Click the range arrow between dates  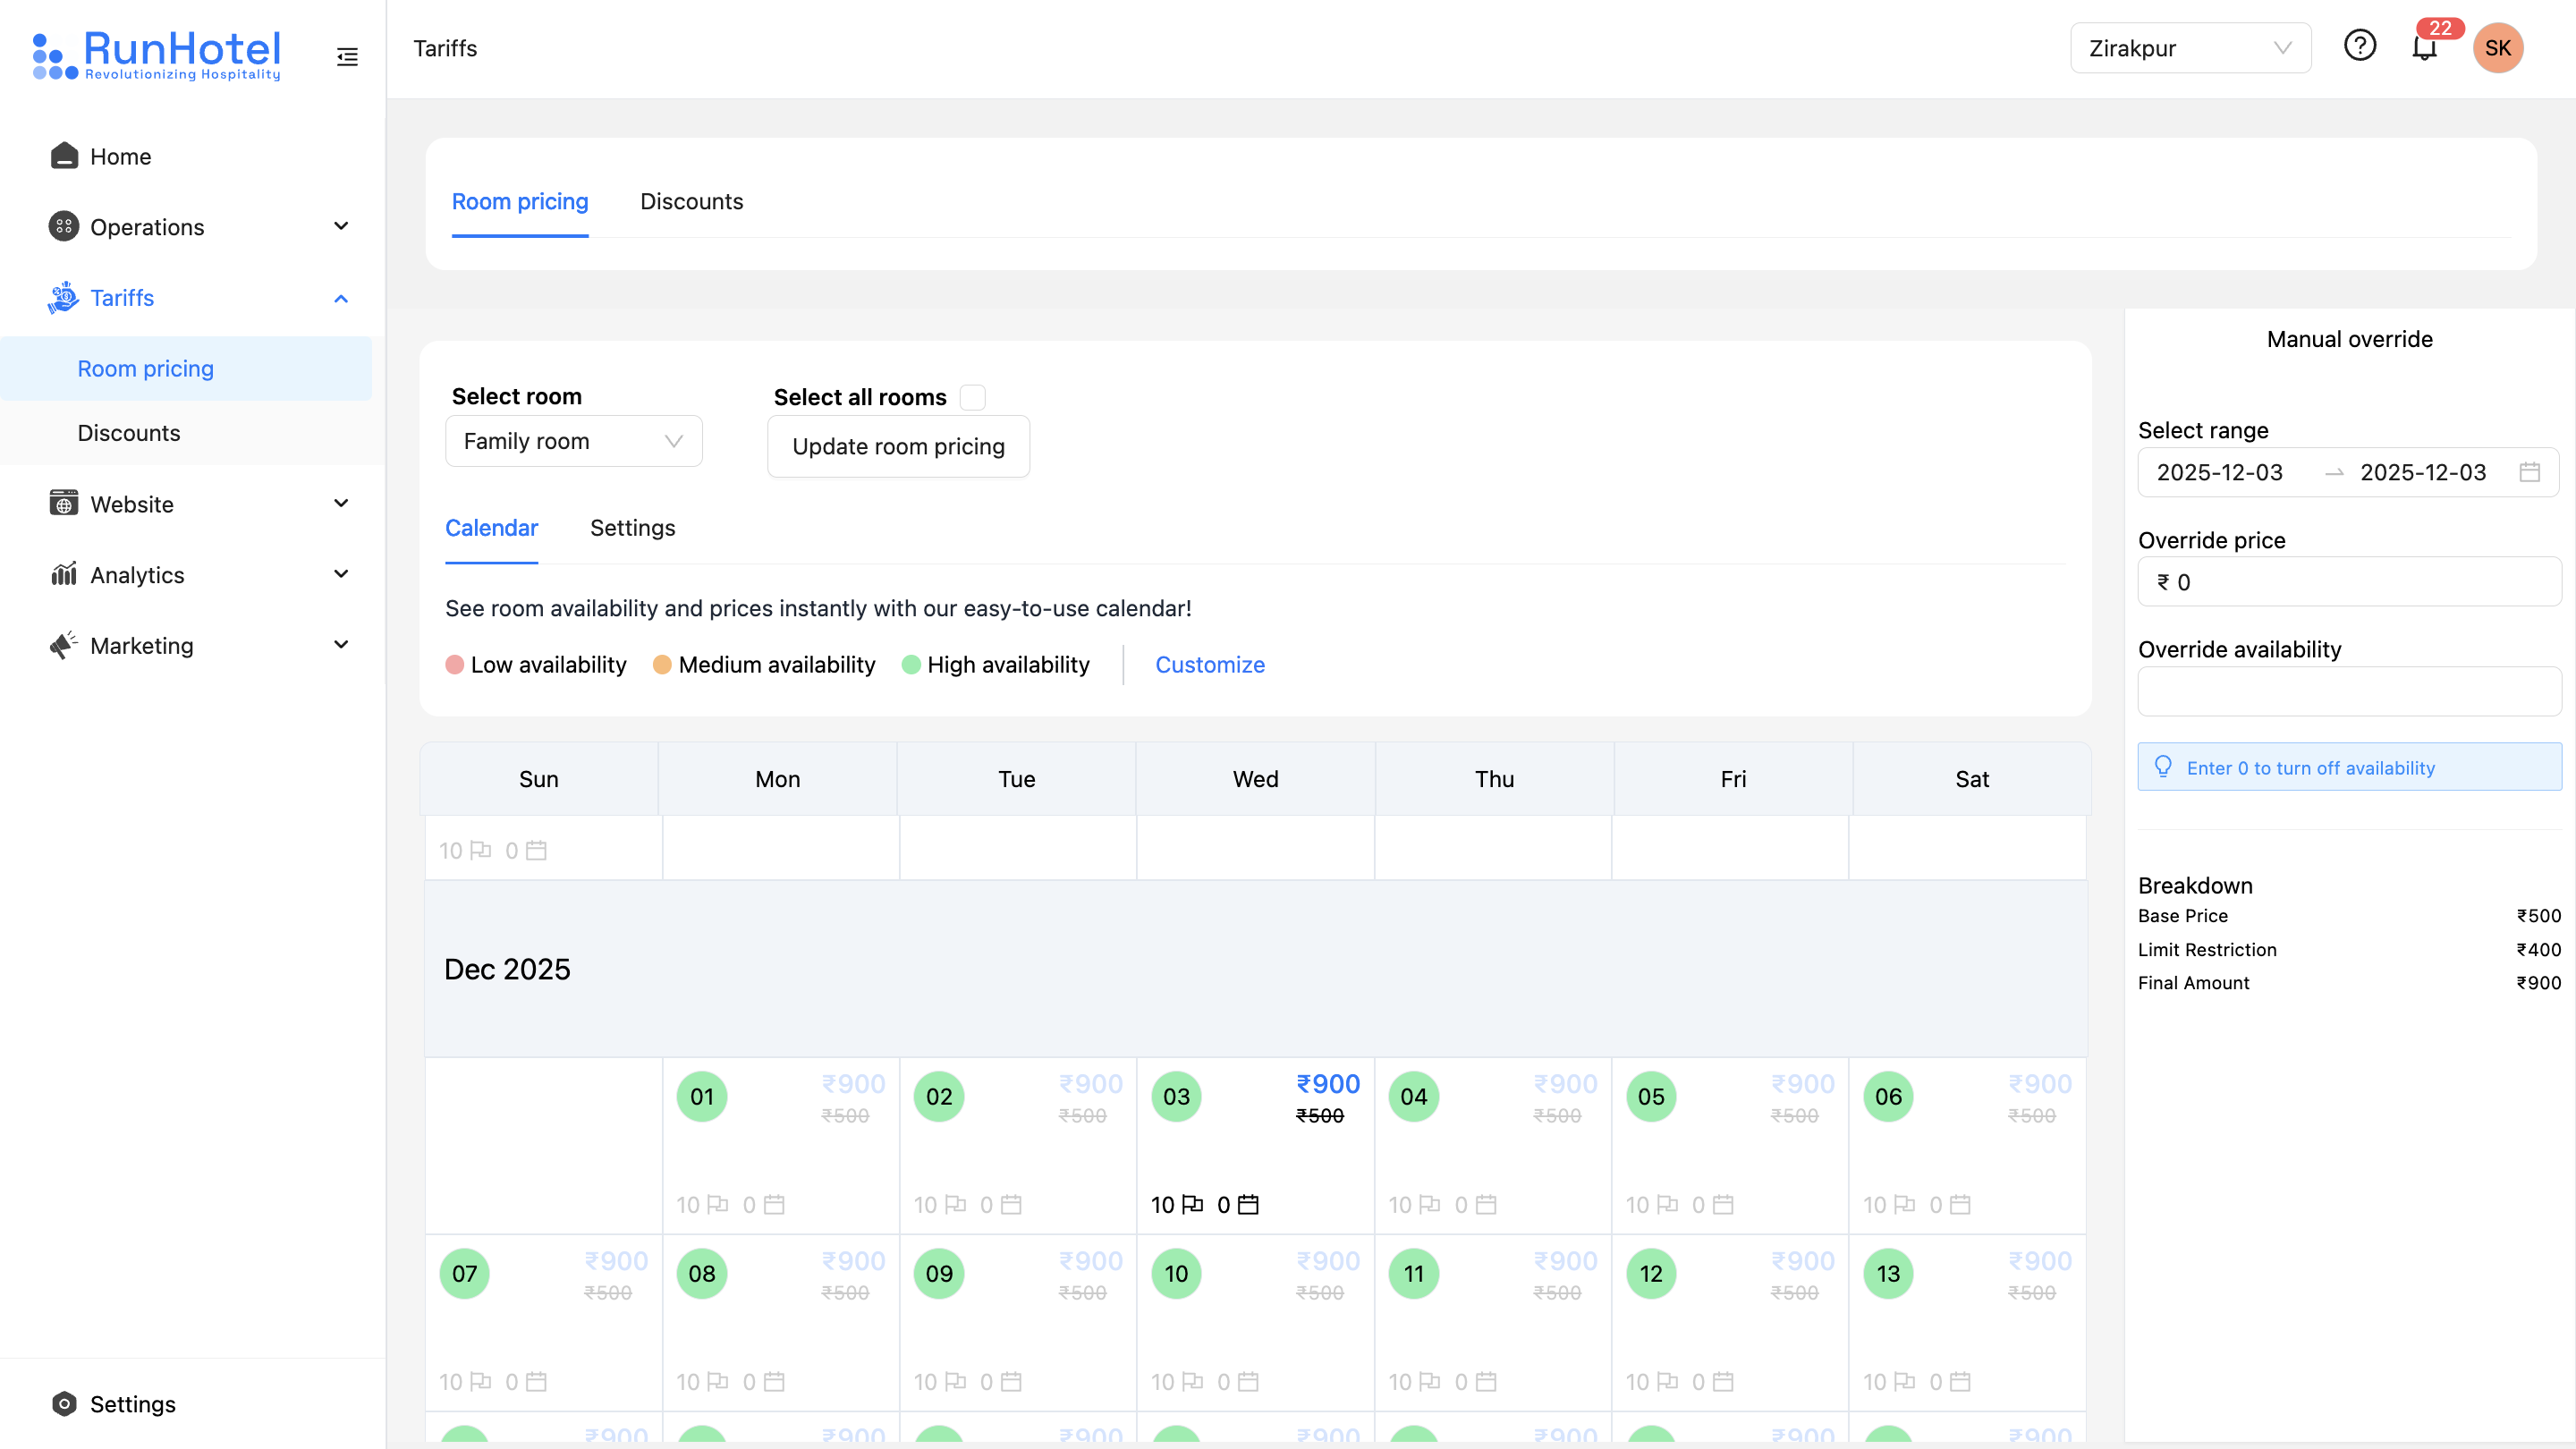click(x=2334, y=473)
